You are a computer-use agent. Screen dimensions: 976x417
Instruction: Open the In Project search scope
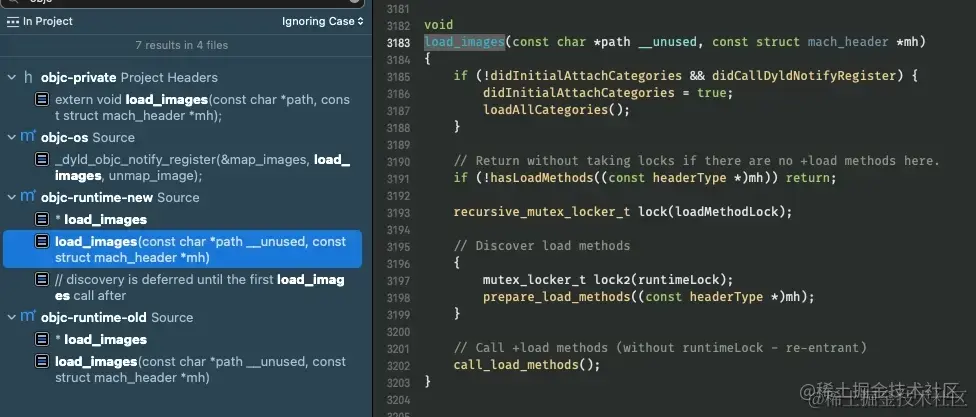tap(40, 21)
